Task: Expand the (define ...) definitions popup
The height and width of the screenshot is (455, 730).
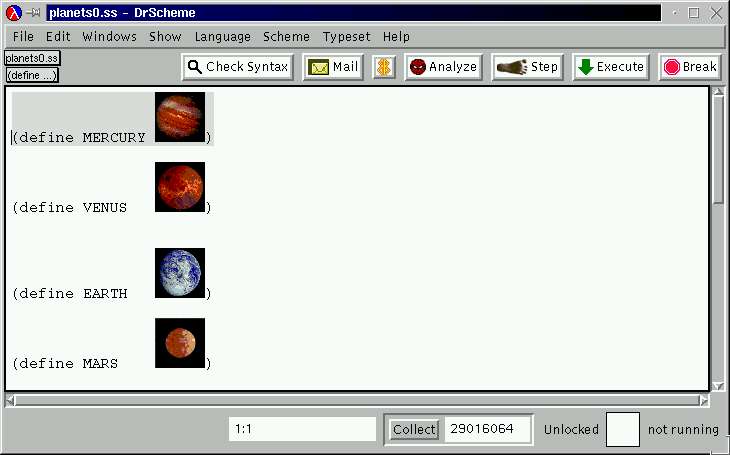Action: point(32,75)
